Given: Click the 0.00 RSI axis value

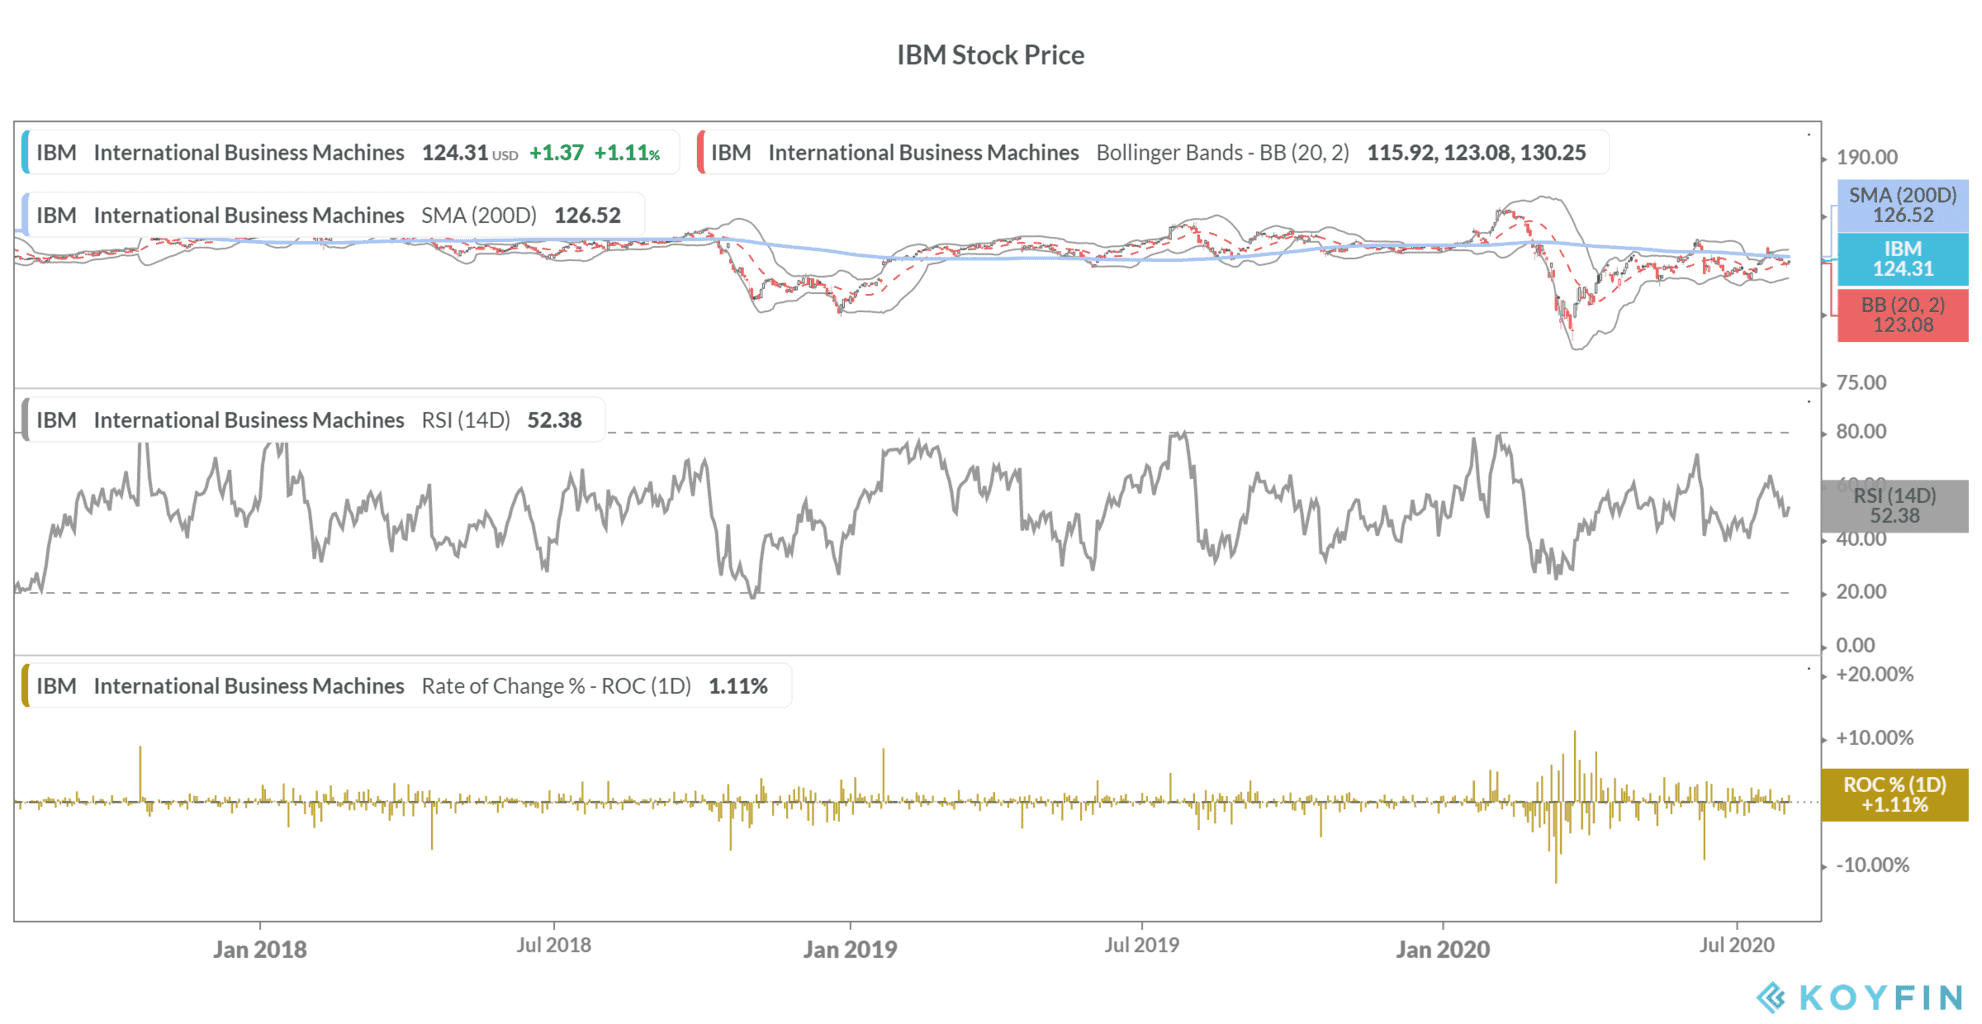Looking at the screenshot, I should tap(1855, 645).
